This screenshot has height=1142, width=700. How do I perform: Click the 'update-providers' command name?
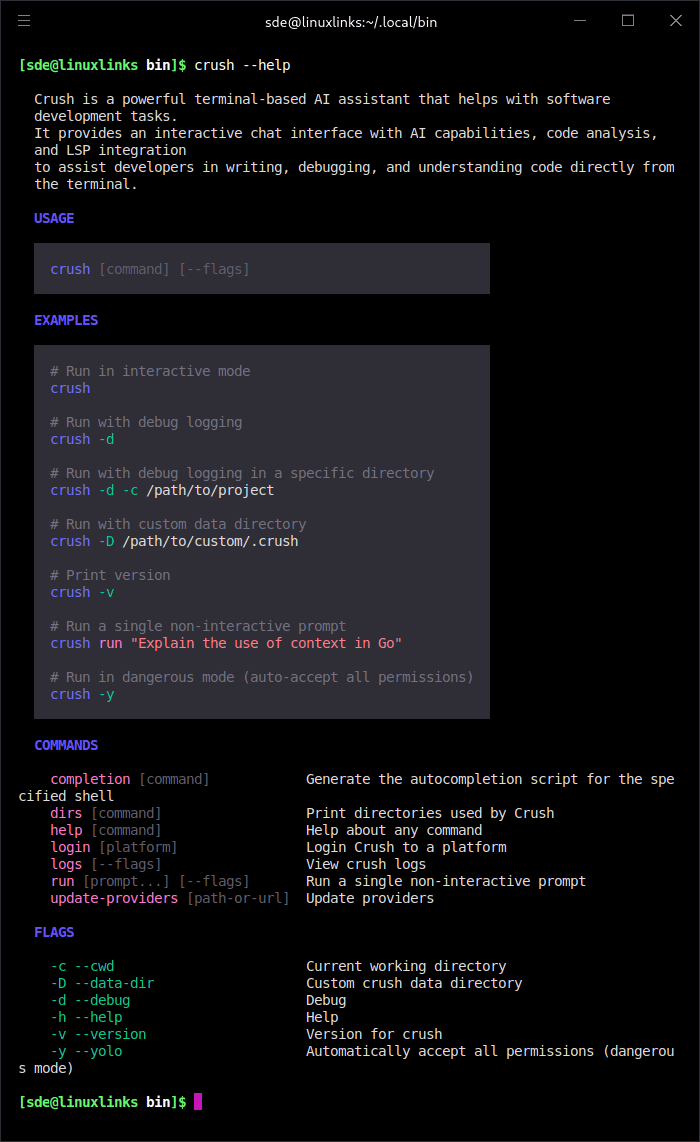tap(114, 898)
